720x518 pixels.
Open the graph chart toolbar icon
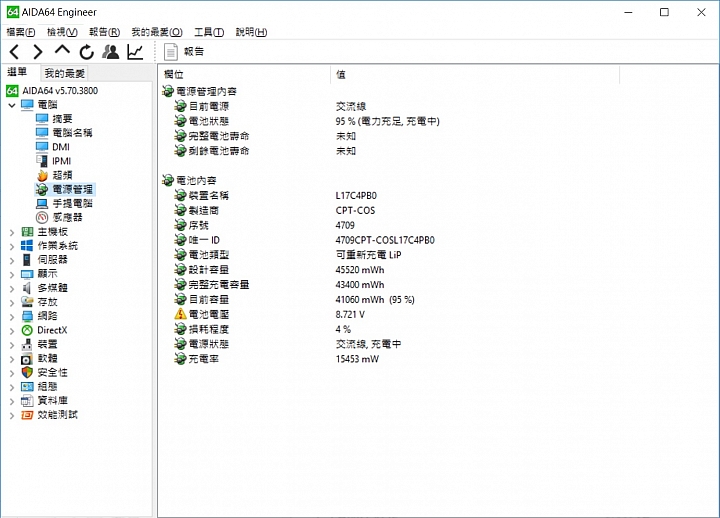coord(135,52)
